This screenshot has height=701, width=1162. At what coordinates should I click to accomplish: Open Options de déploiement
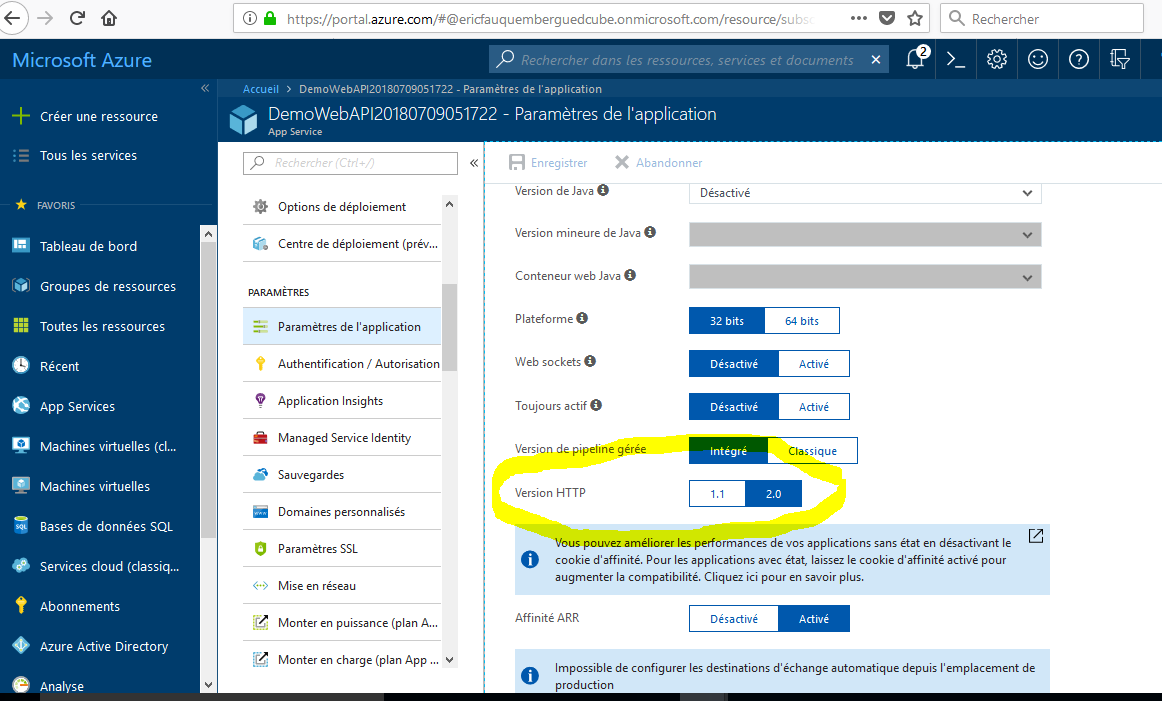coord(342,207)
